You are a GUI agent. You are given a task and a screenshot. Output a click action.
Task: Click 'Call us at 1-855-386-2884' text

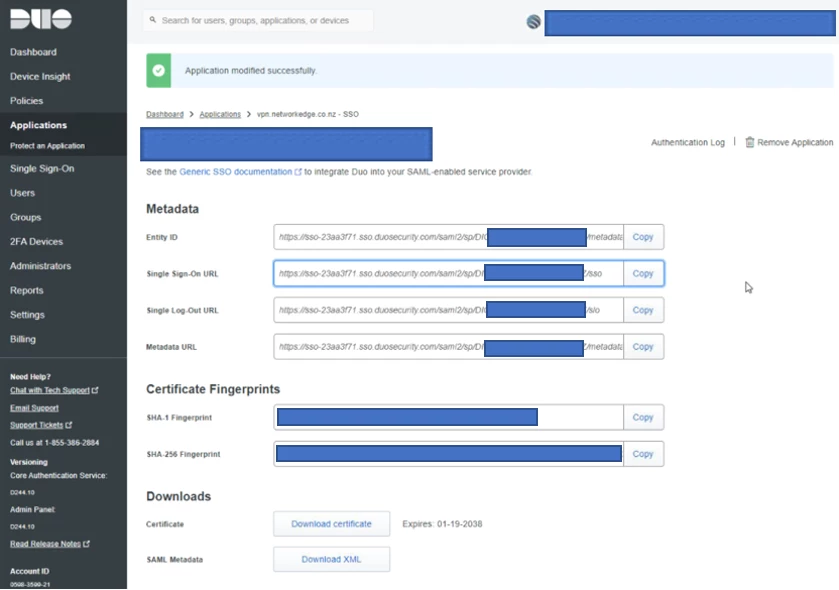coord(55,442)
